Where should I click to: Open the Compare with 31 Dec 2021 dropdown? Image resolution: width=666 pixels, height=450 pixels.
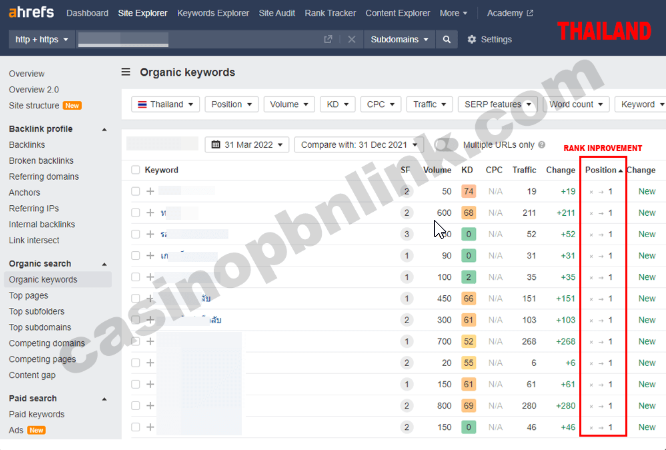[x=359, y=144]
